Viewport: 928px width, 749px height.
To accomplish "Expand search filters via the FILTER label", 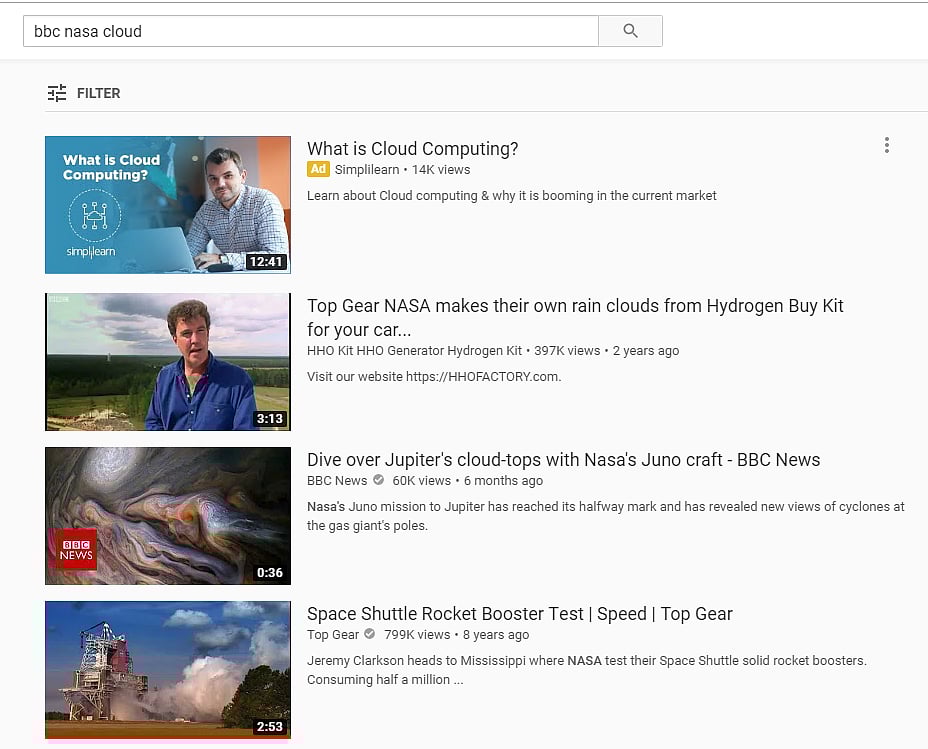I will [98, 92].
